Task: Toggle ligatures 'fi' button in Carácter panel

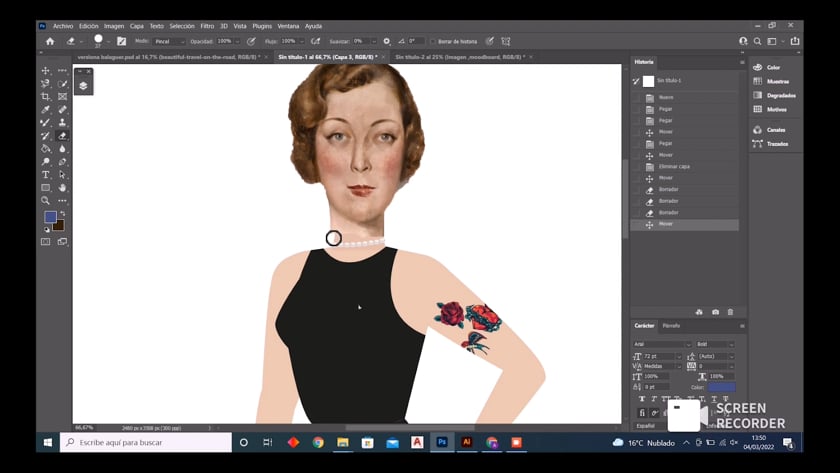Action: click(x=642, y=413)
